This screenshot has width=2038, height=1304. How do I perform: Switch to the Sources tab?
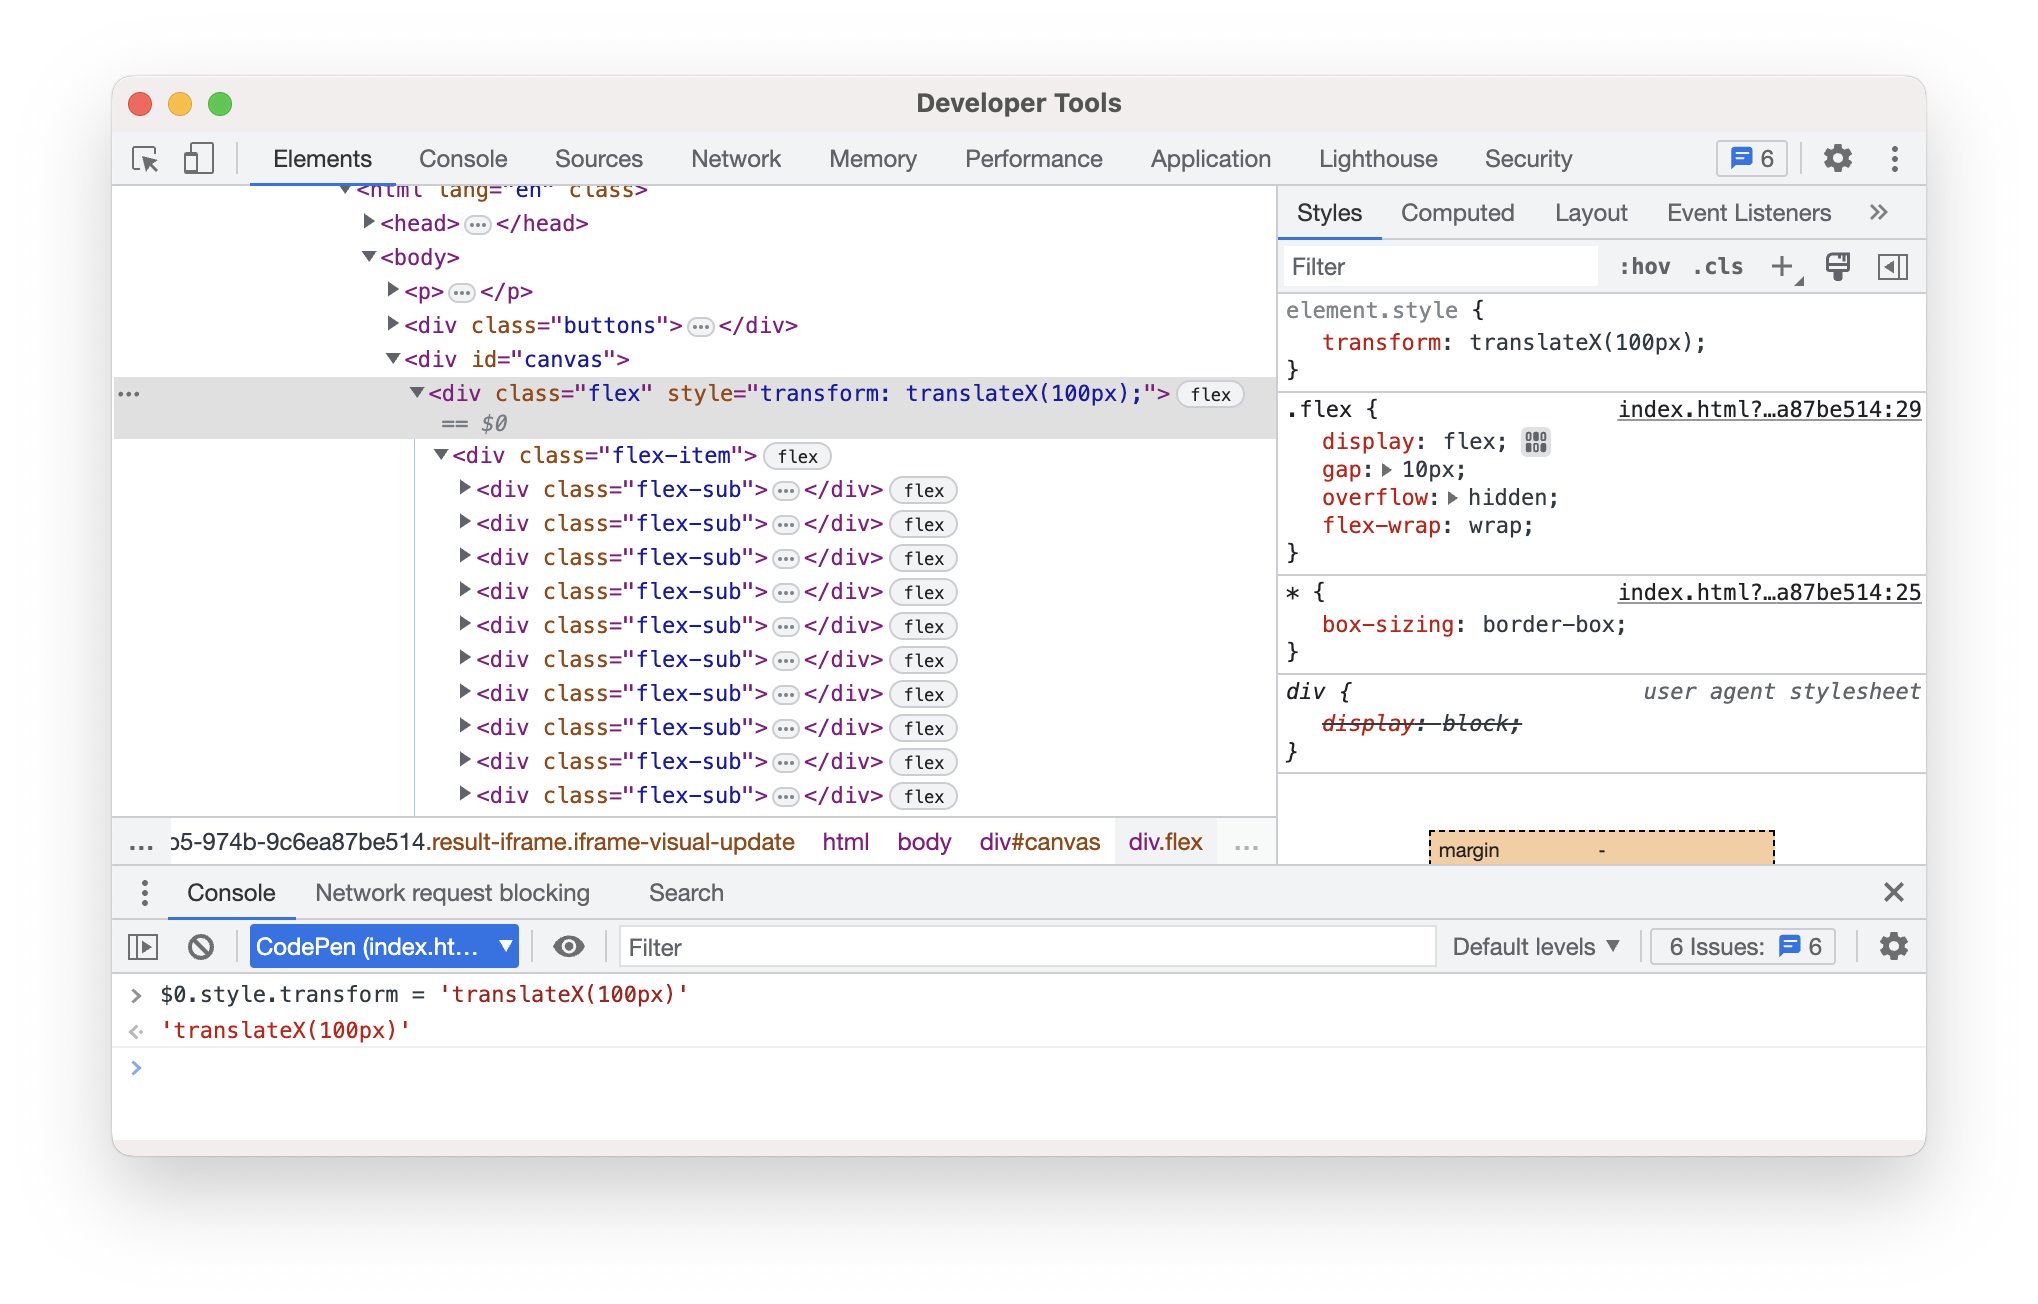599,159
